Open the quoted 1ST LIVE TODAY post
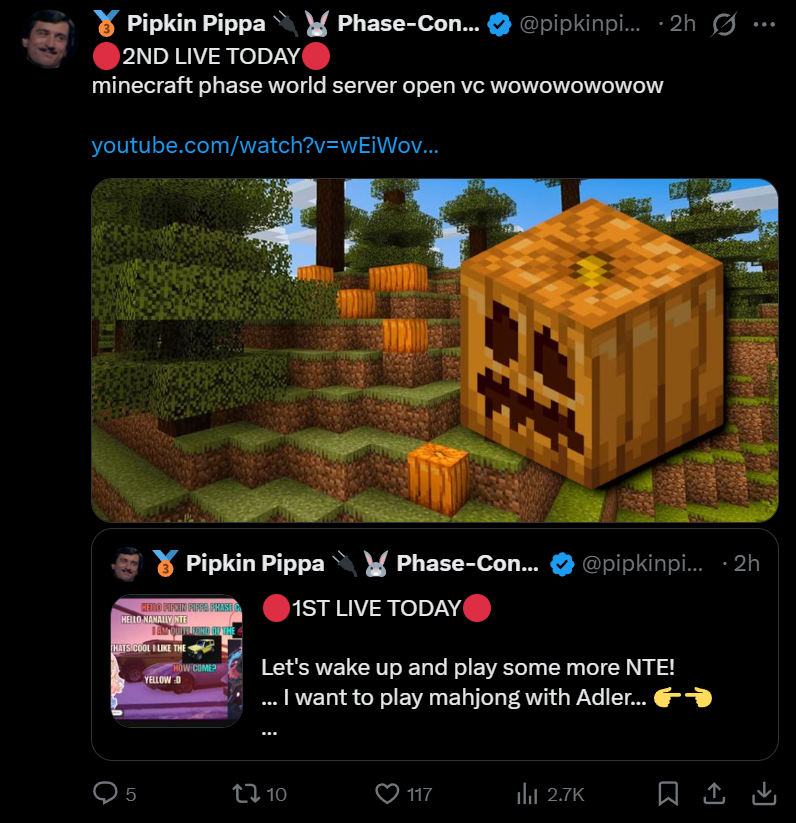Image resolution: width=796 pixels, height=823 pixels. (x=434, y=645)
